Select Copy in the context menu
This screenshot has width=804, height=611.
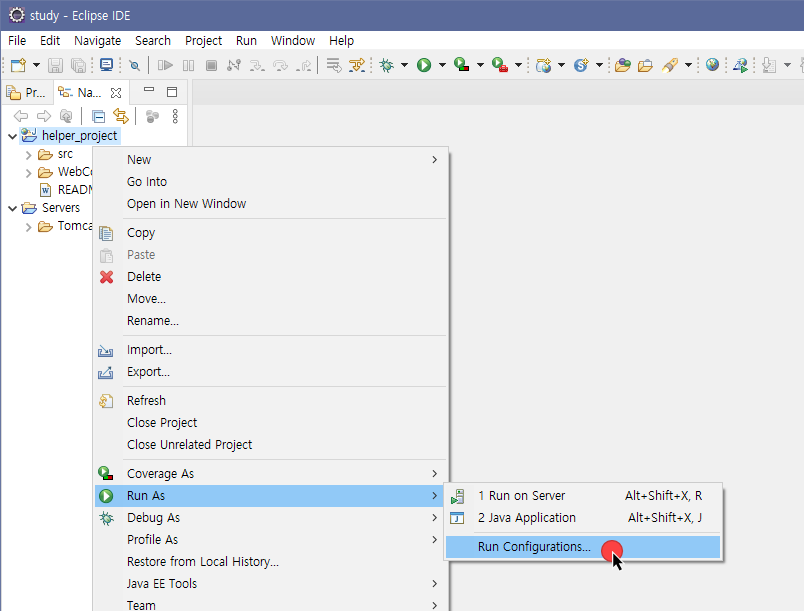click(270, 233)
